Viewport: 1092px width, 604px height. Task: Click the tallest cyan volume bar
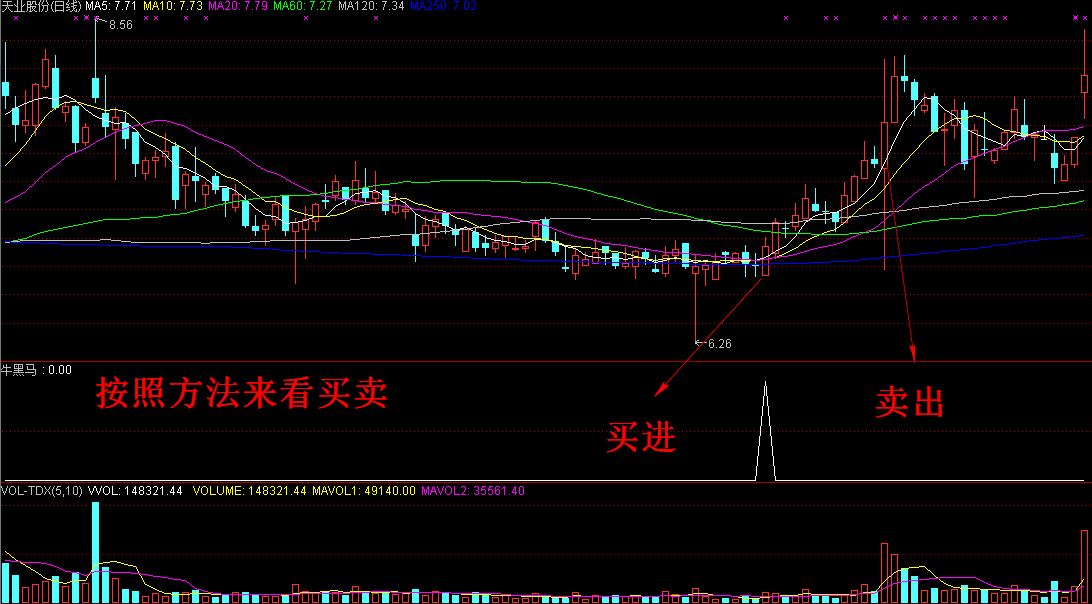click(x=95, y=552)
